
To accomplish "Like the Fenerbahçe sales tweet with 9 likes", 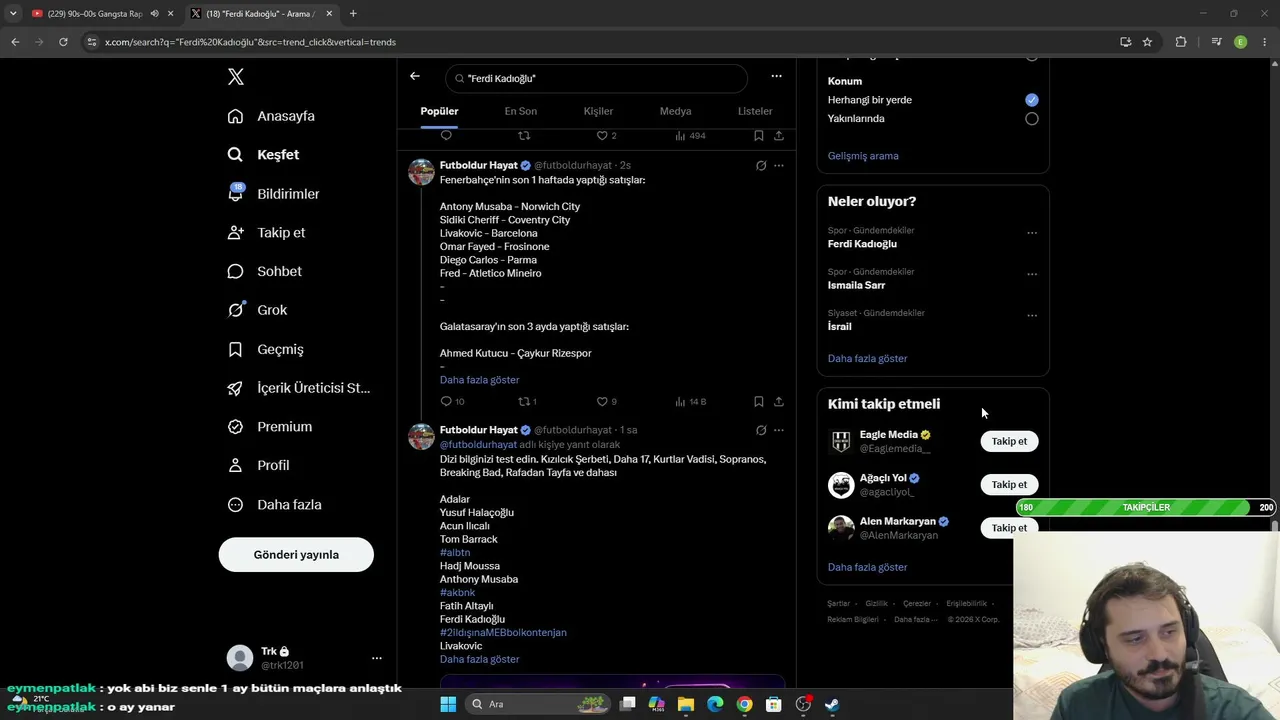I will click(x=606, y=401).
